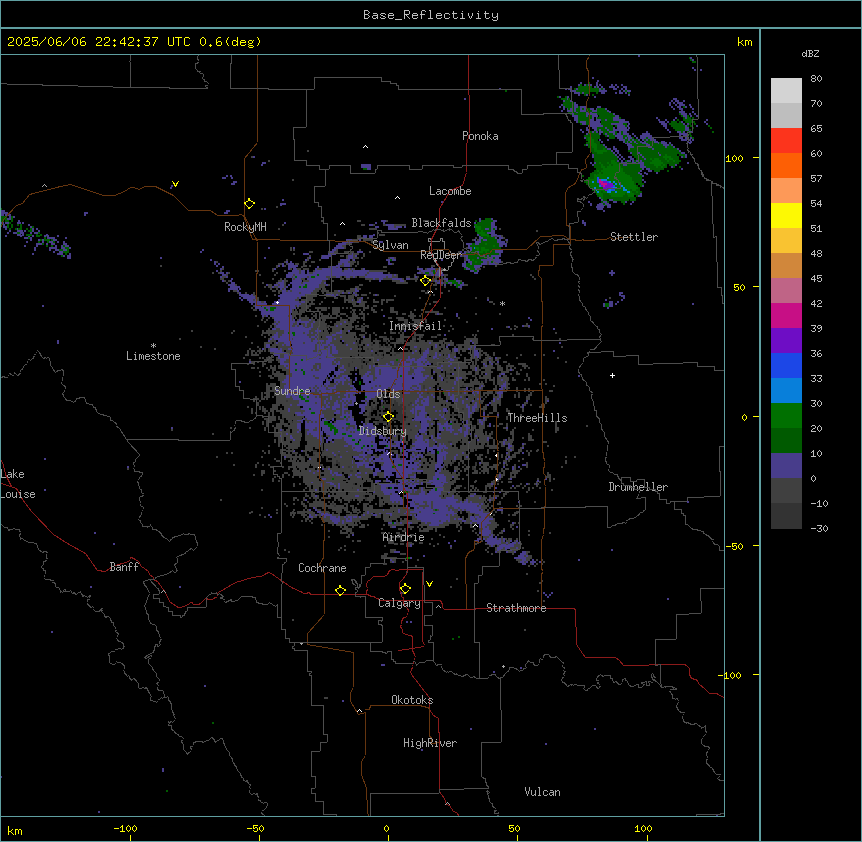Viewport: 862px width, 842px height.
Task: Click the Innisfail label
Action: pyautogui.click(x=416, y=326)
